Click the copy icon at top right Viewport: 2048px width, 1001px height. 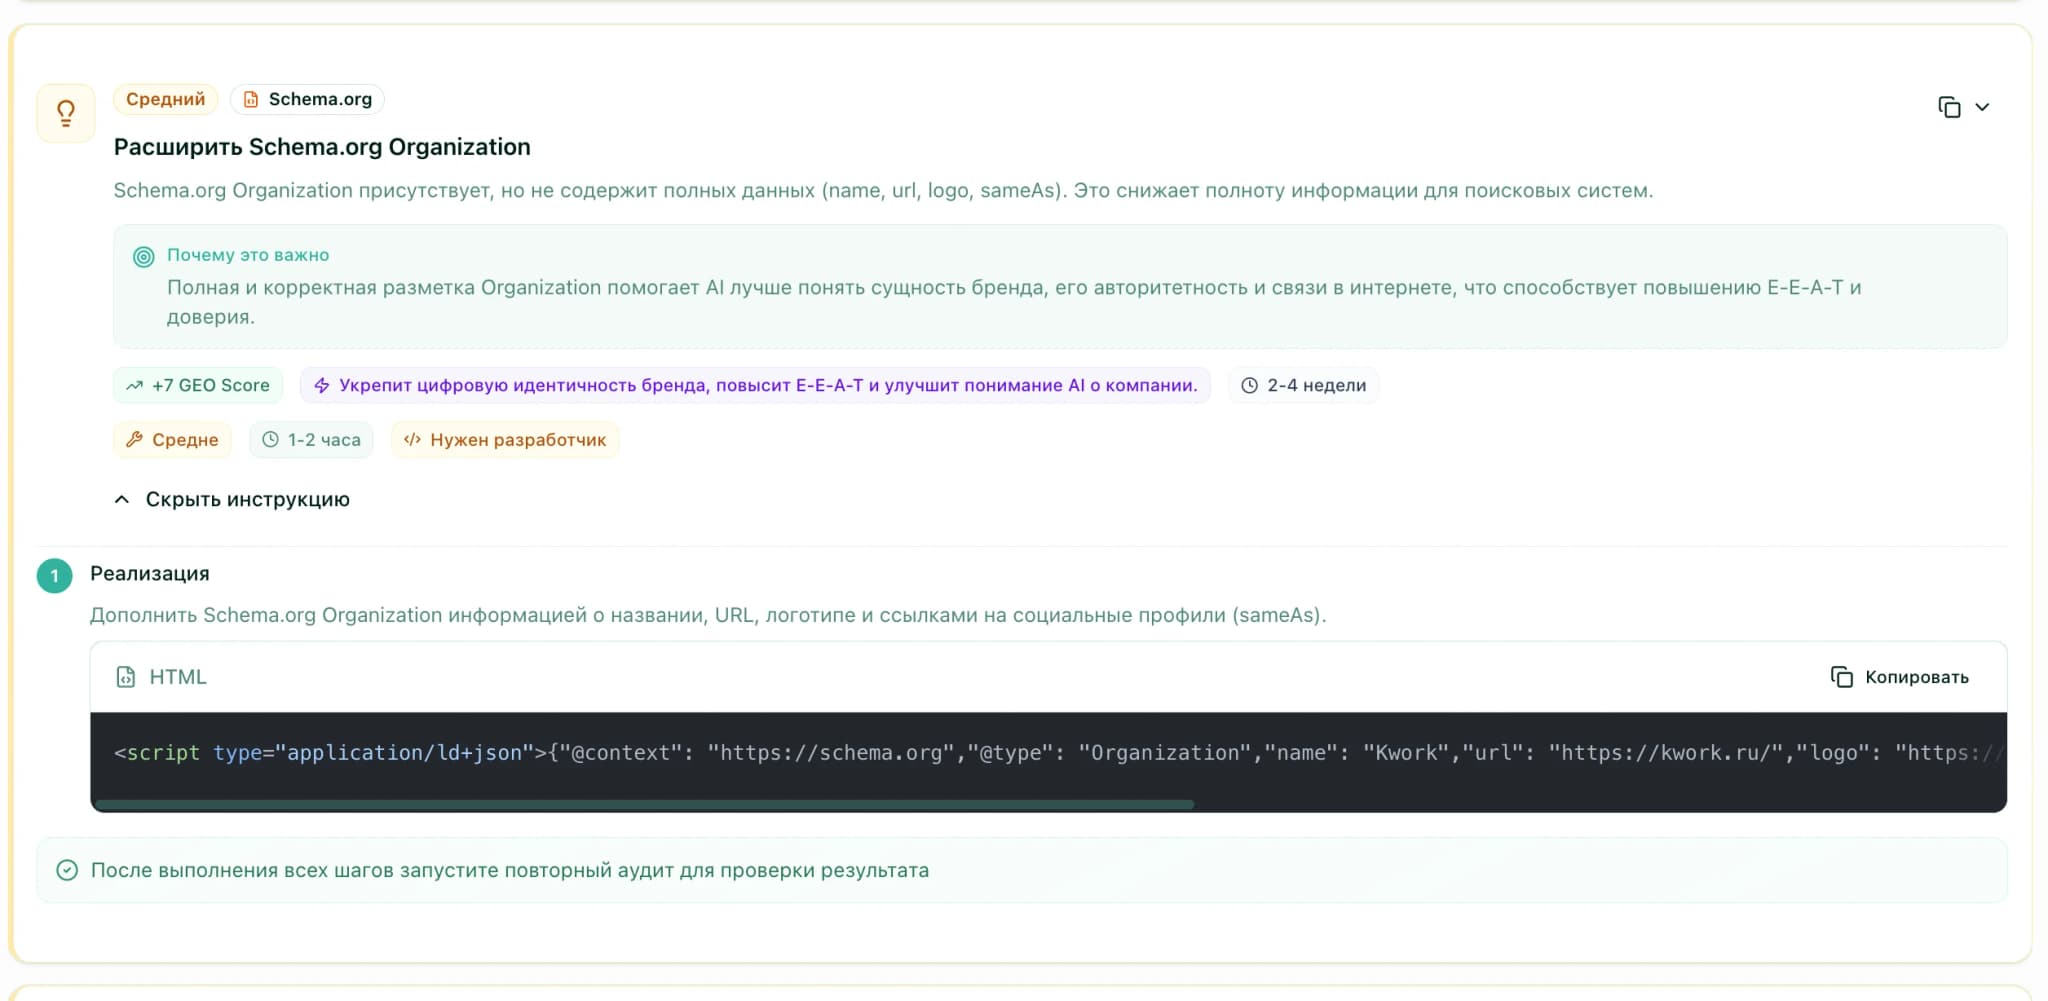pos(1949,107)
